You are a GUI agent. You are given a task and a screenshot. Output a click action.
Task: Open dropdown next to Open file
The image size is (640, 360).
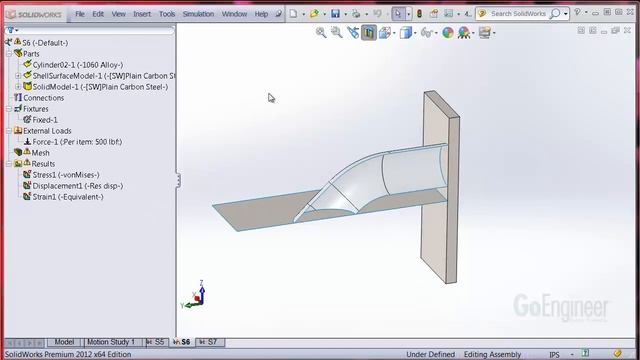324,14
